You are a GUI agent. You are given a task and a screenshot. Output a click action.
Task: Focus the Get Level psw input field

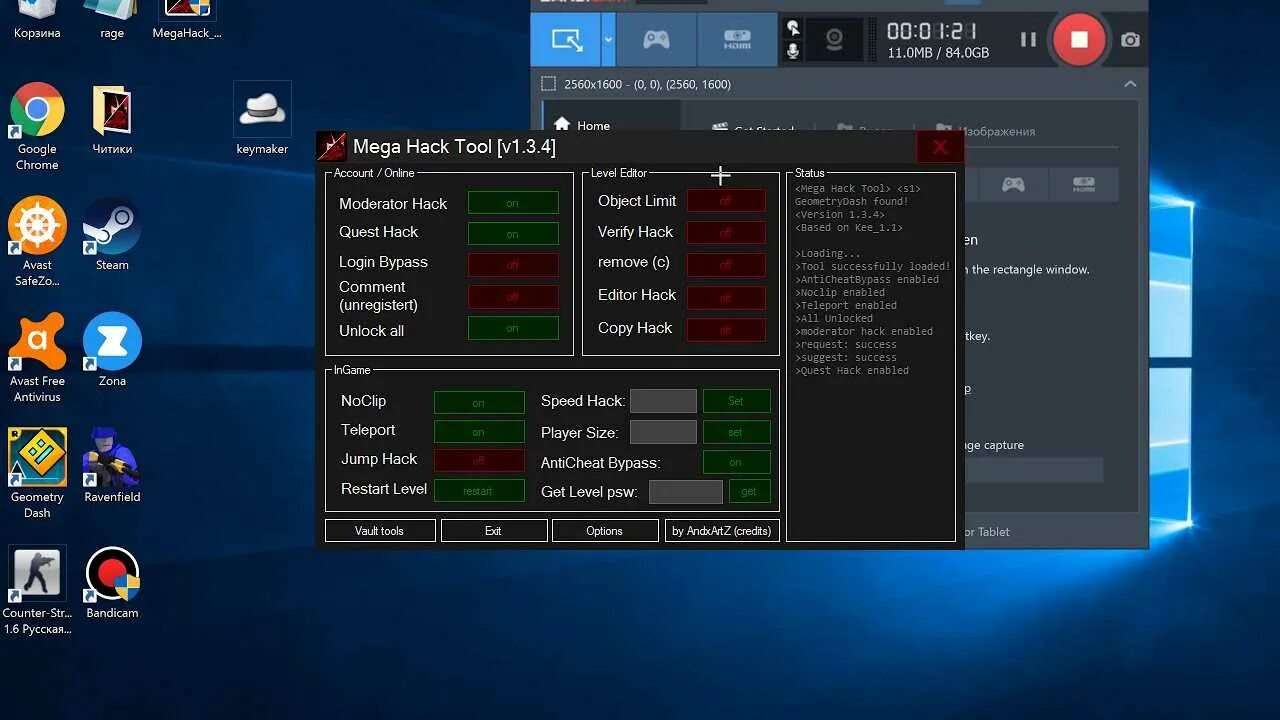(x=686, y=492)
